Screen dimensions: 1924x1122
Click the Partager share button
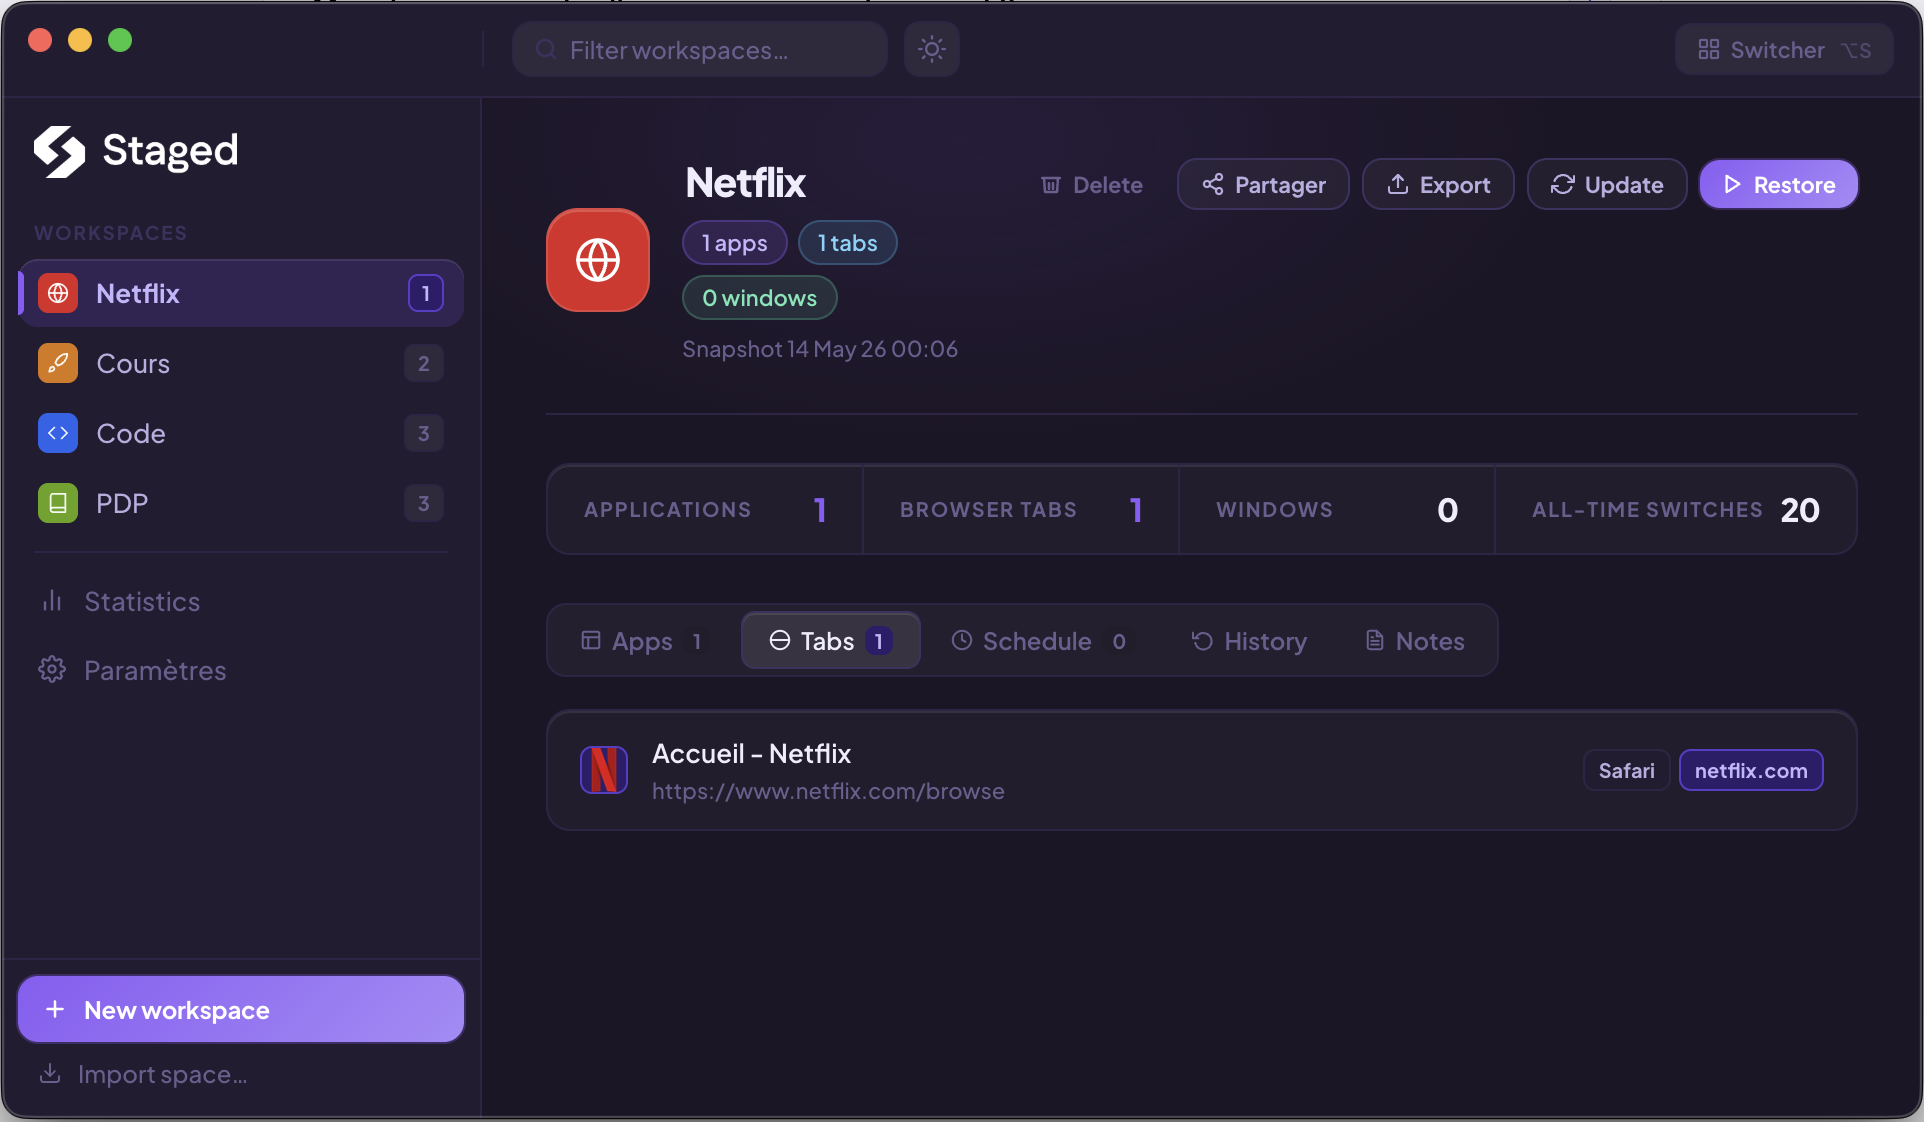[1263, 185]
